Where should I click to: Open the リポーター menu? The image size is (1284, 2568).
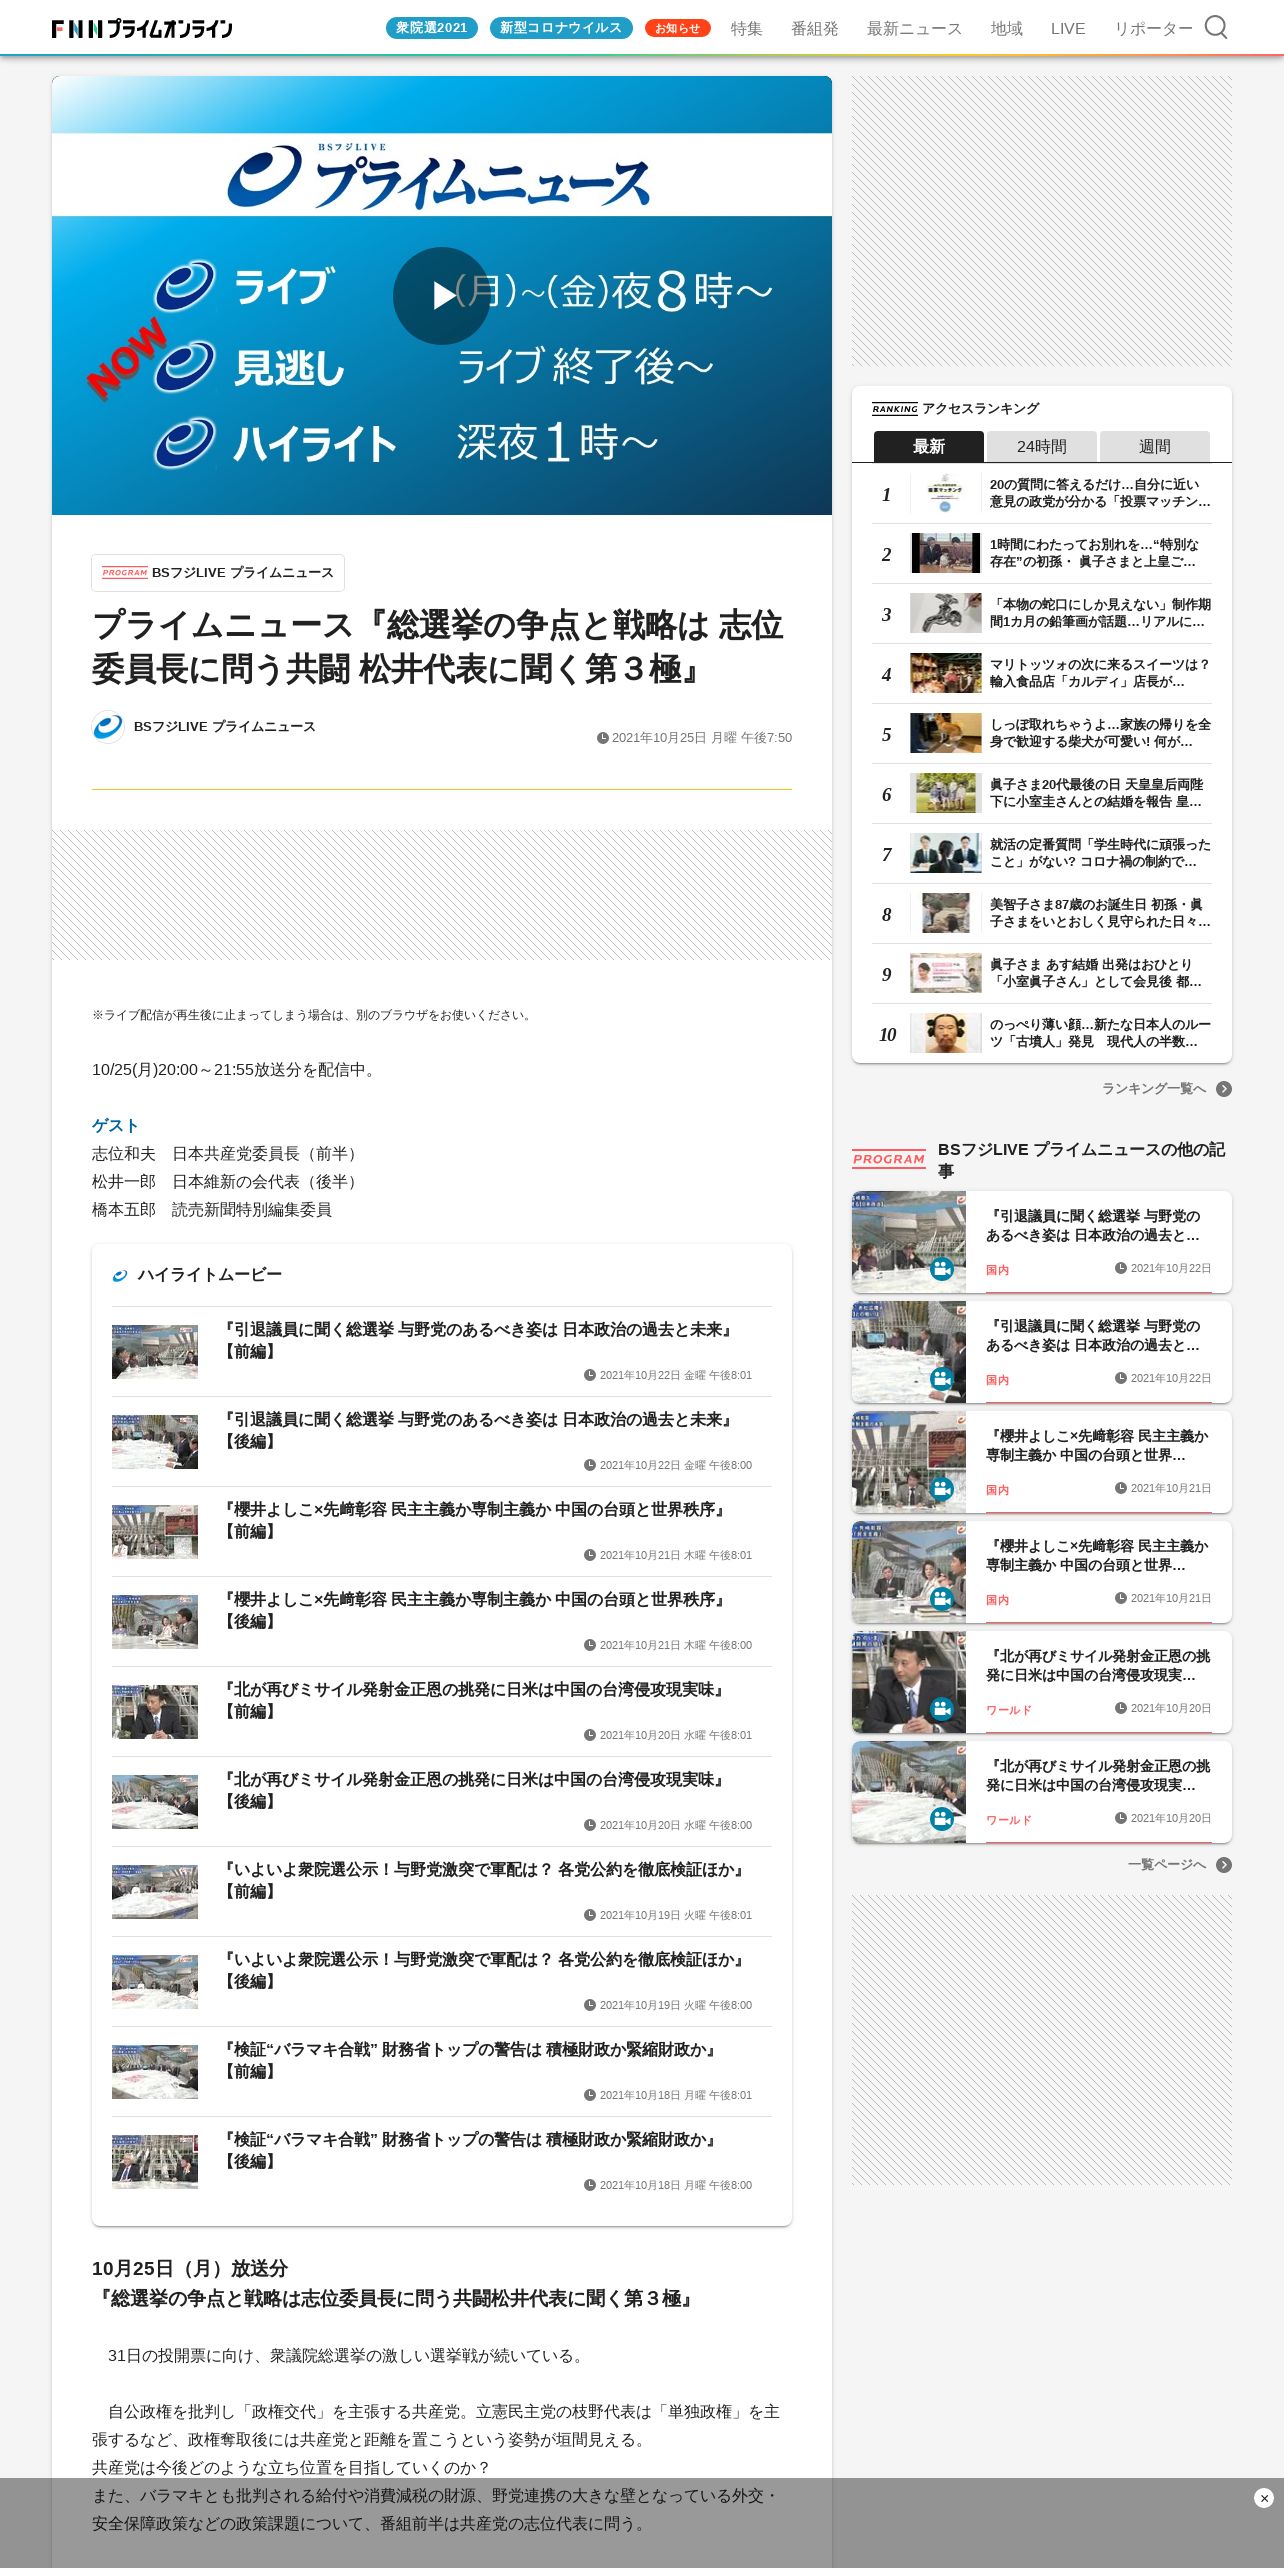(x=1153, y=29)
